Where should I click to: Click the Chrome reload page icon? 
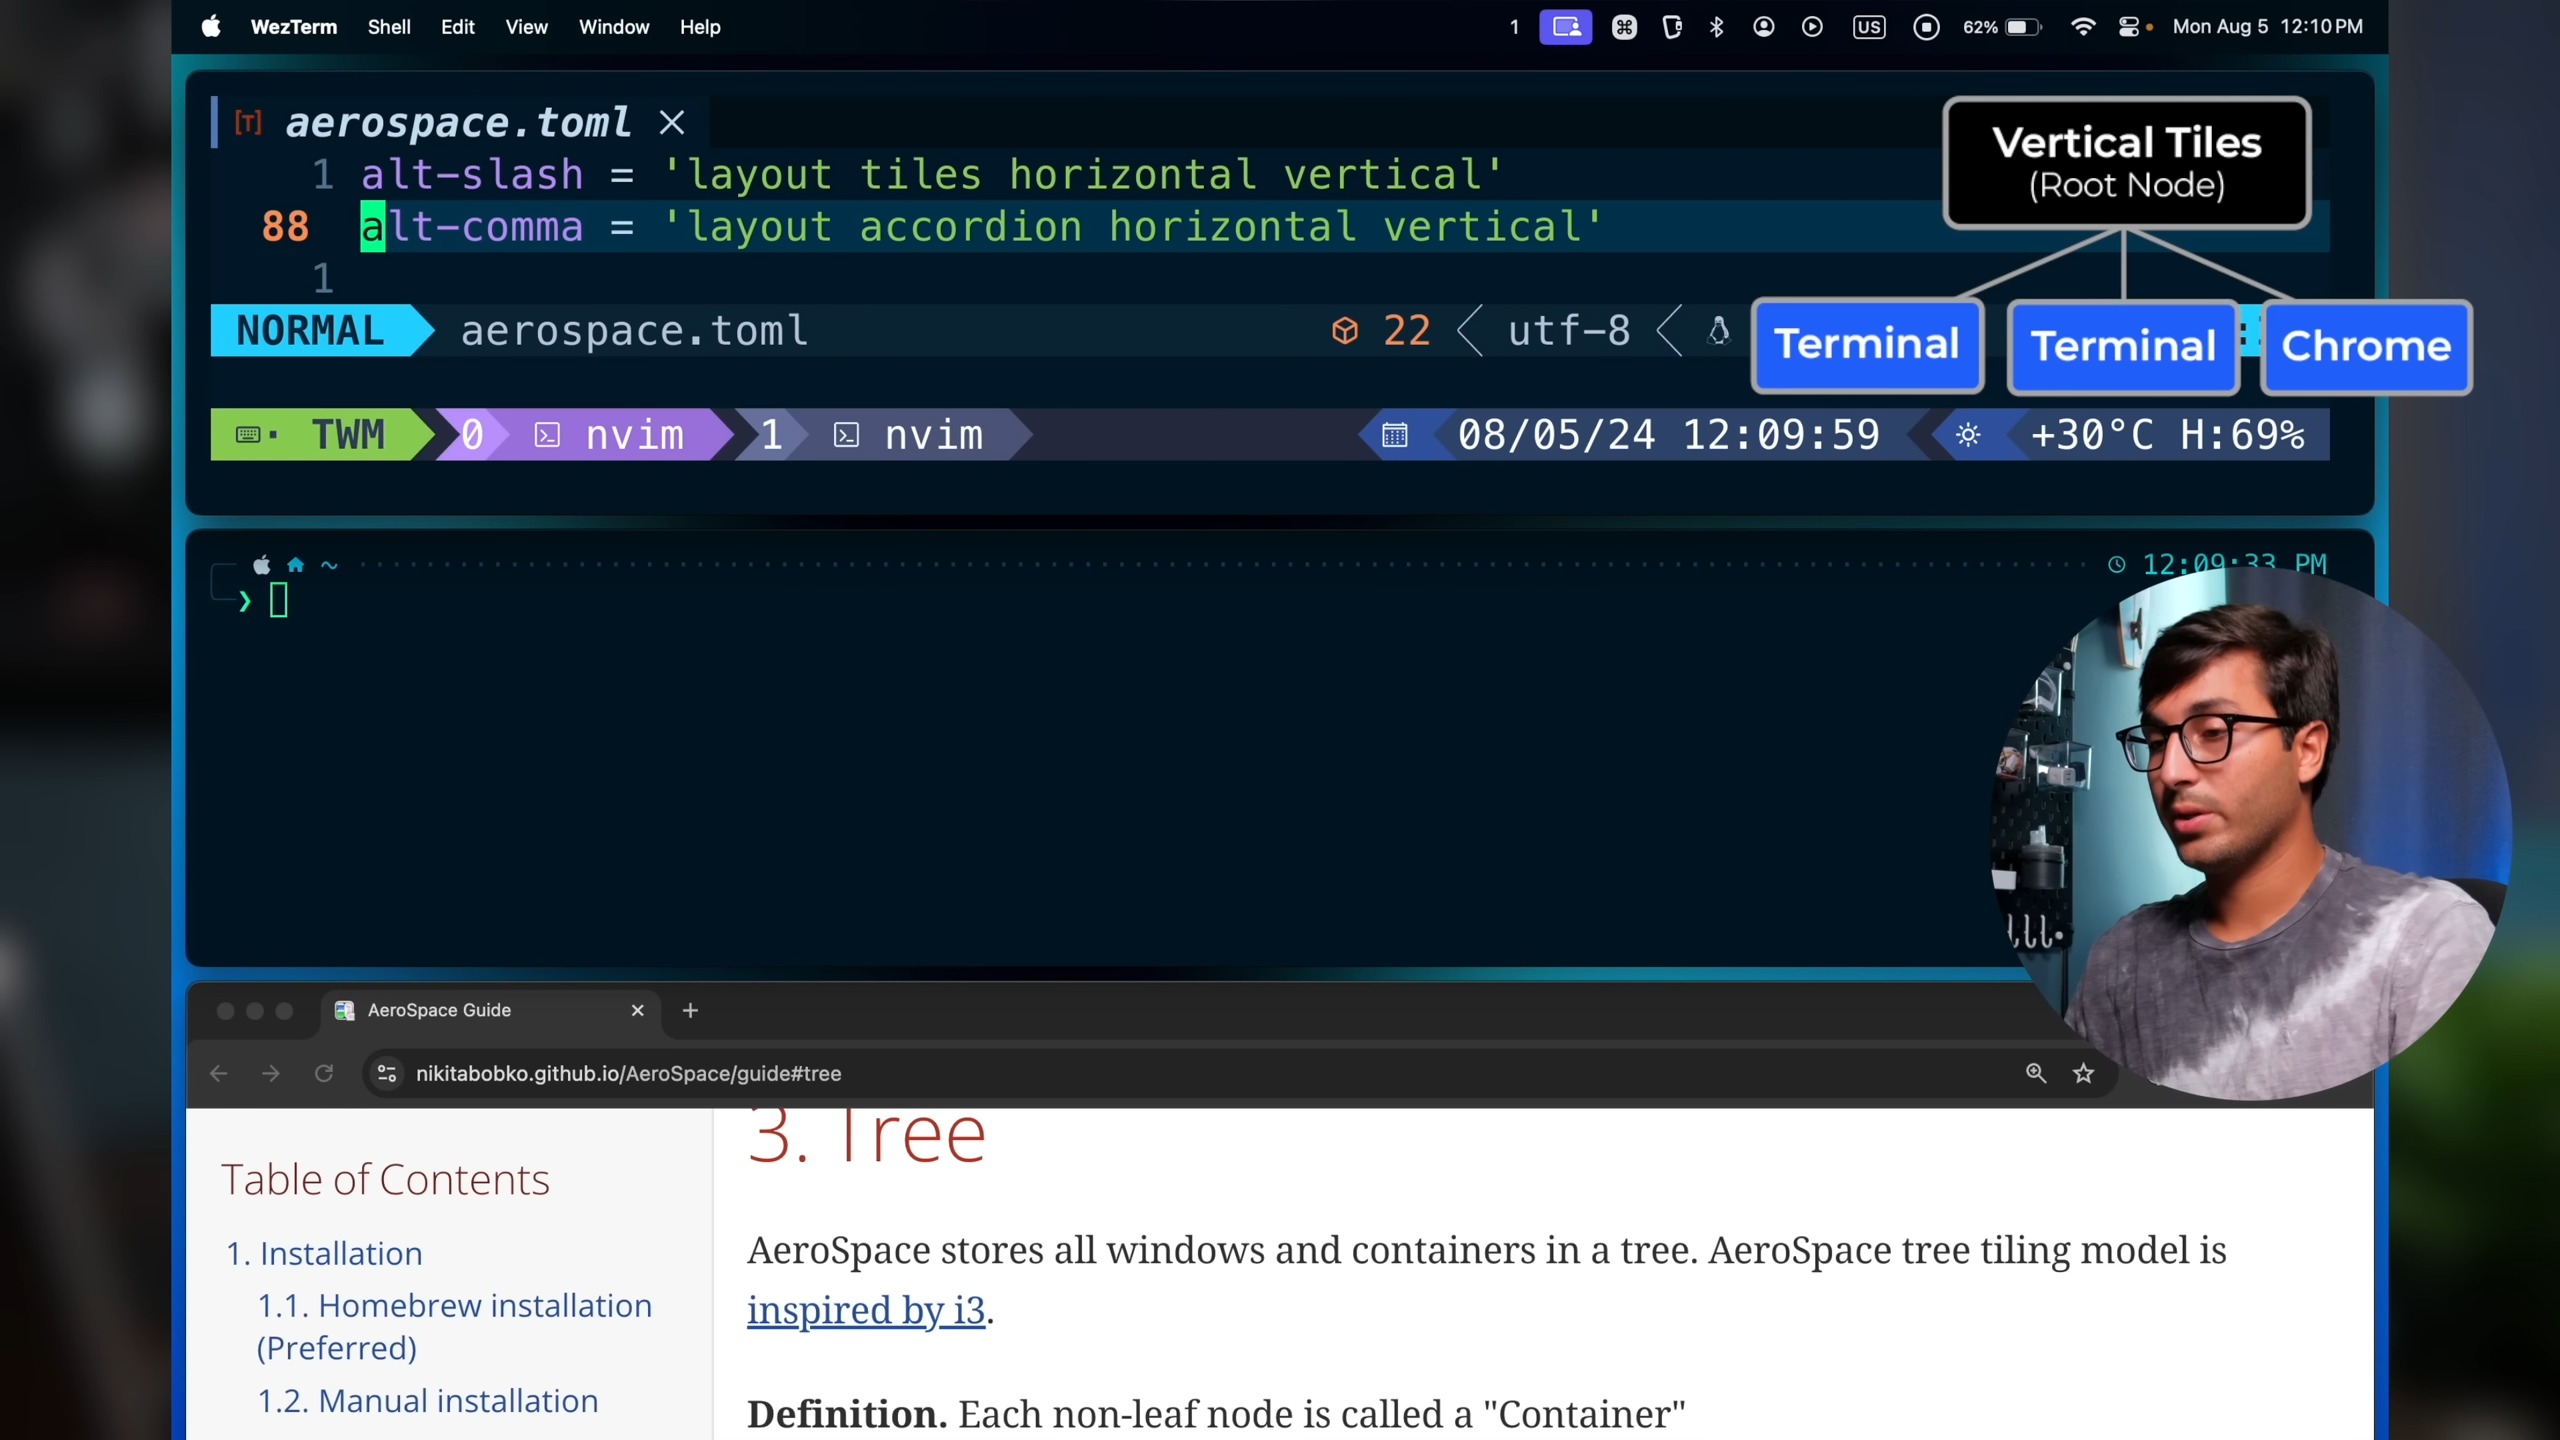(324, 1073)
